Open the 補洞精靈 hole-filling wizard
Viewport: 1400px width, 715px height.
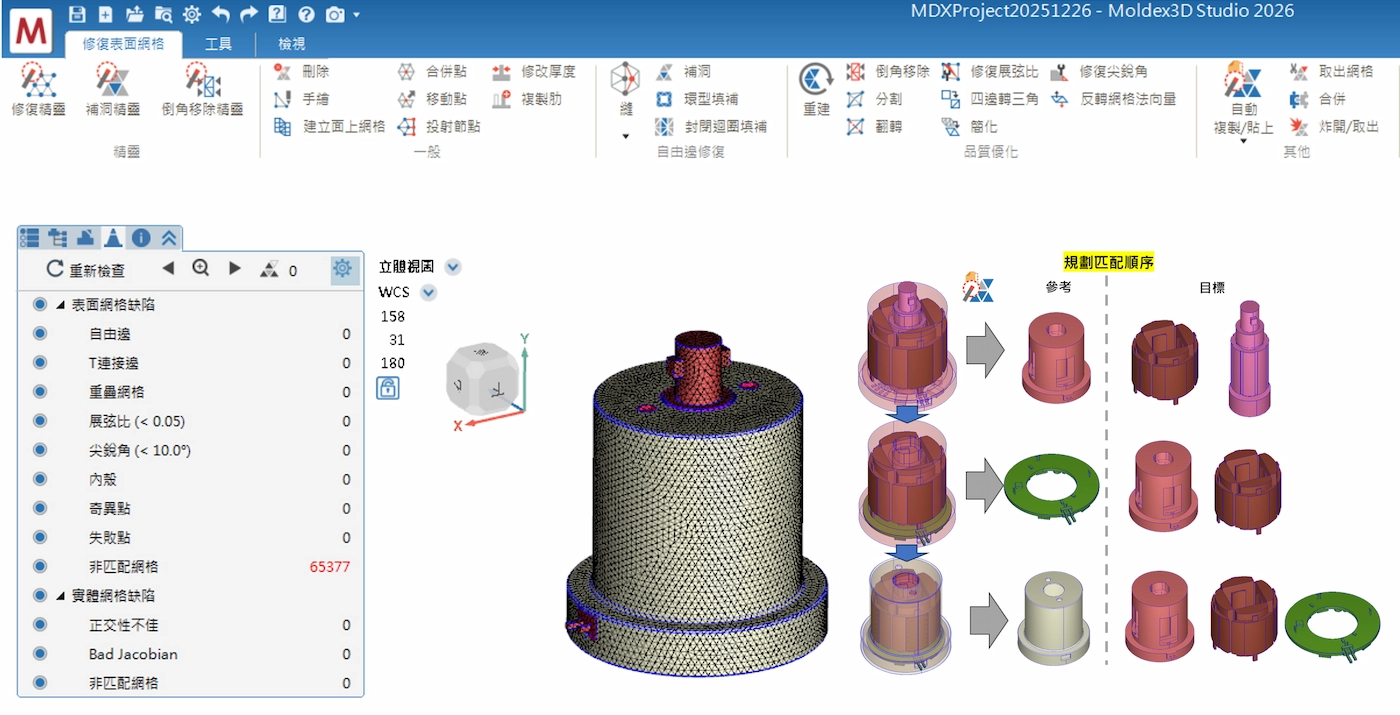112,82
